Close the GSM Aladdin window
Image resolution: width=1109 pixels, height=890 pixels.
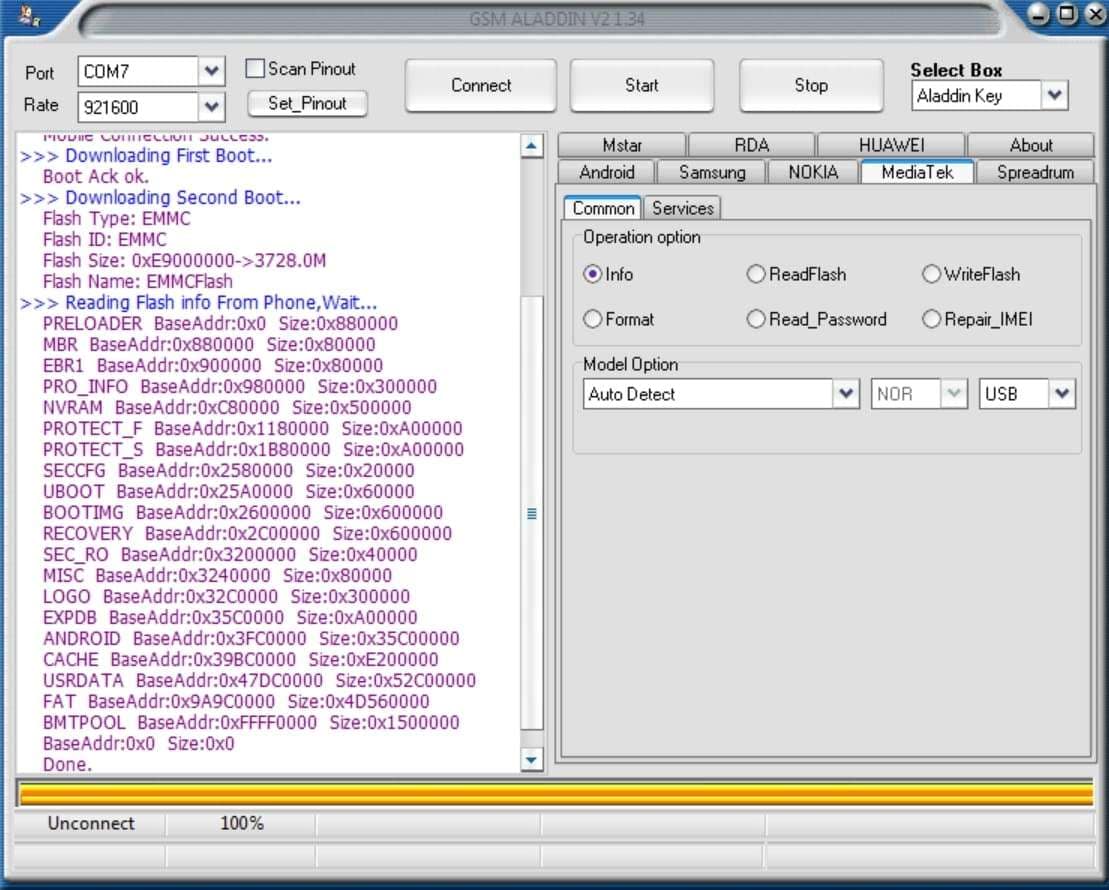[1094, 13]
